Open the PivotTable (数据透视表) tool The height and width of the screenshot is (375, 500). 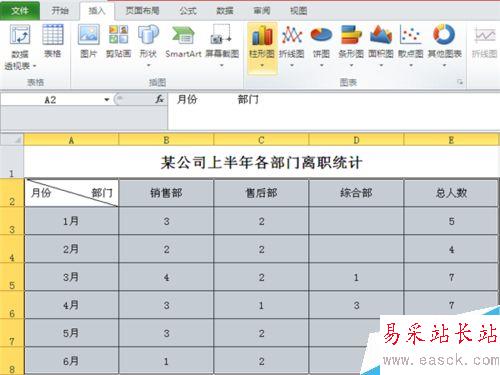(x=20, y=47)
